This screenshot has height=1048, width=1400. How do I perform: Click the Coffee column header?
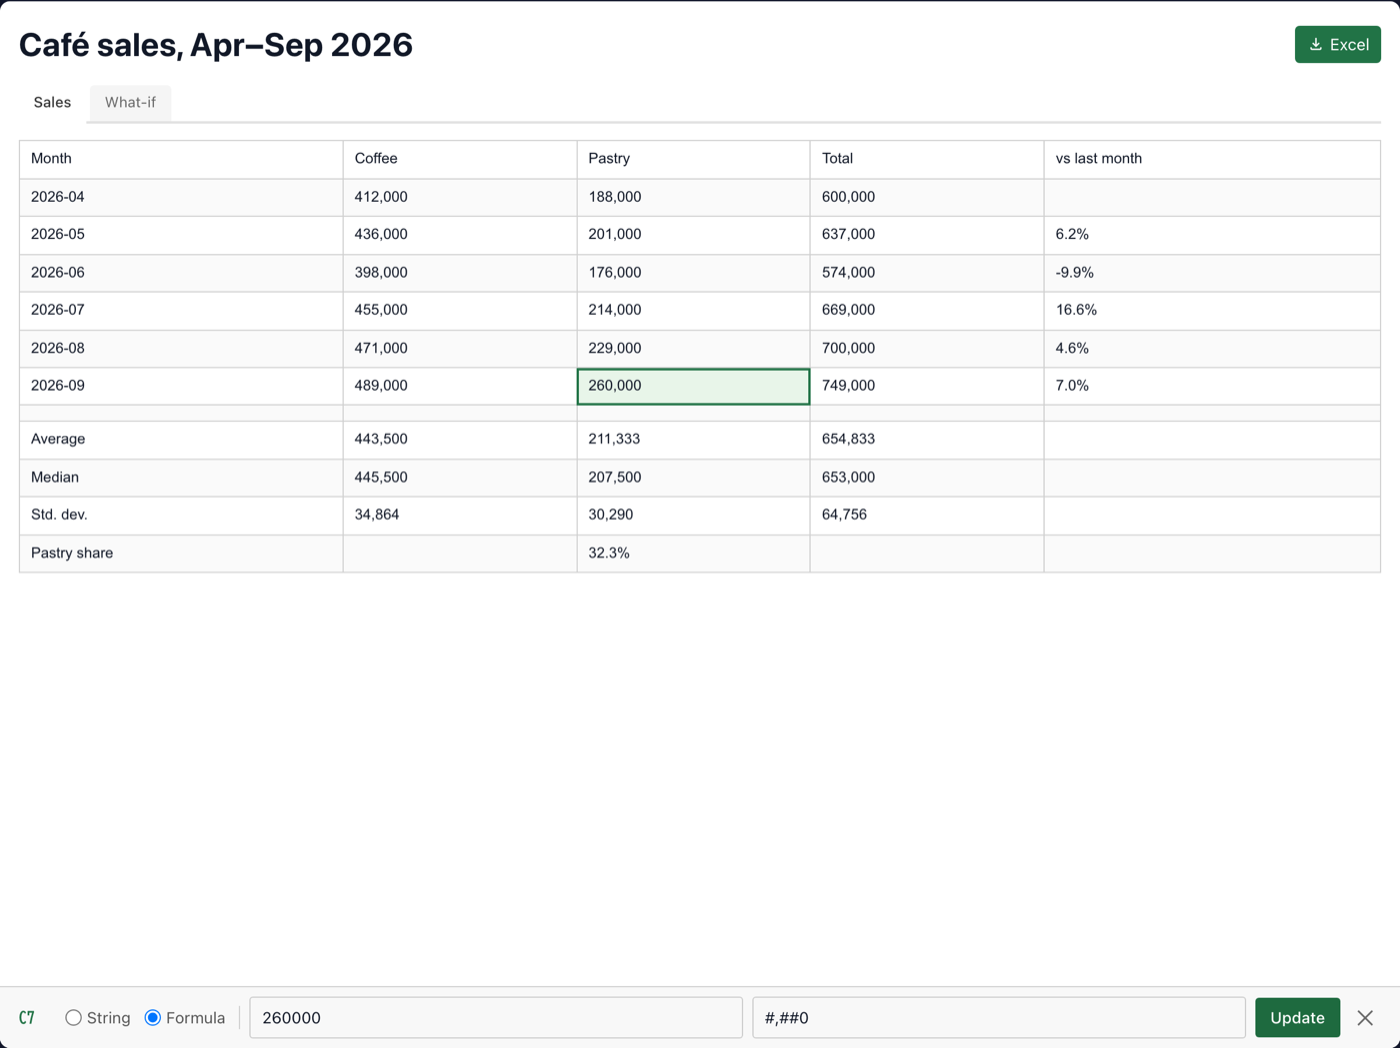coord(460,159)
